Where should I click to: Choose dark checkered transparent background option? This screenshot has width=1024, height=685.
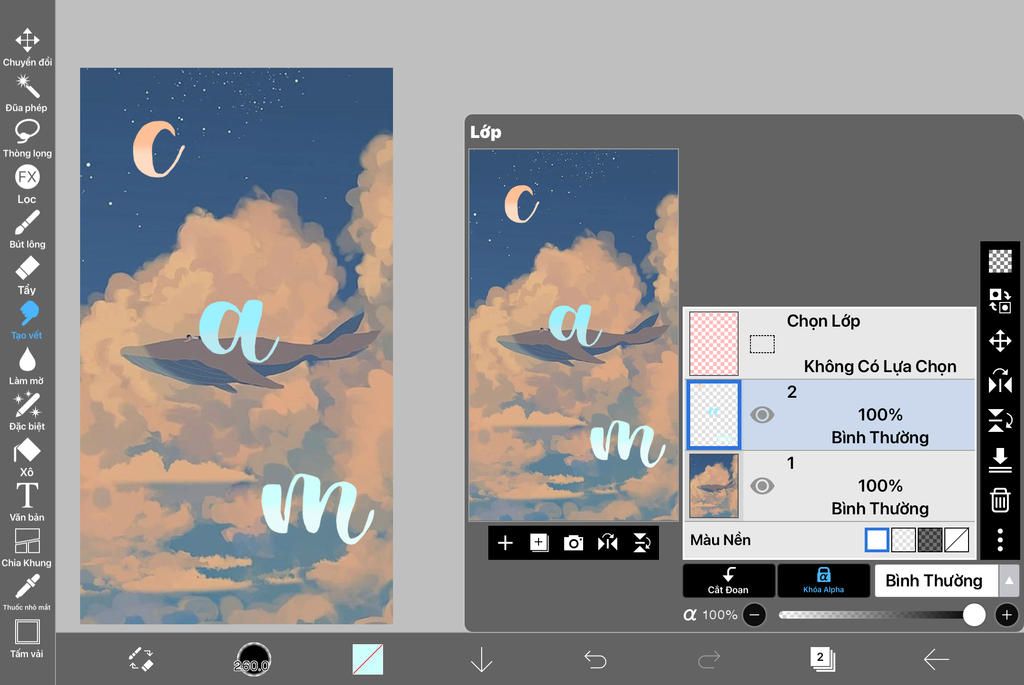[930, 540]
